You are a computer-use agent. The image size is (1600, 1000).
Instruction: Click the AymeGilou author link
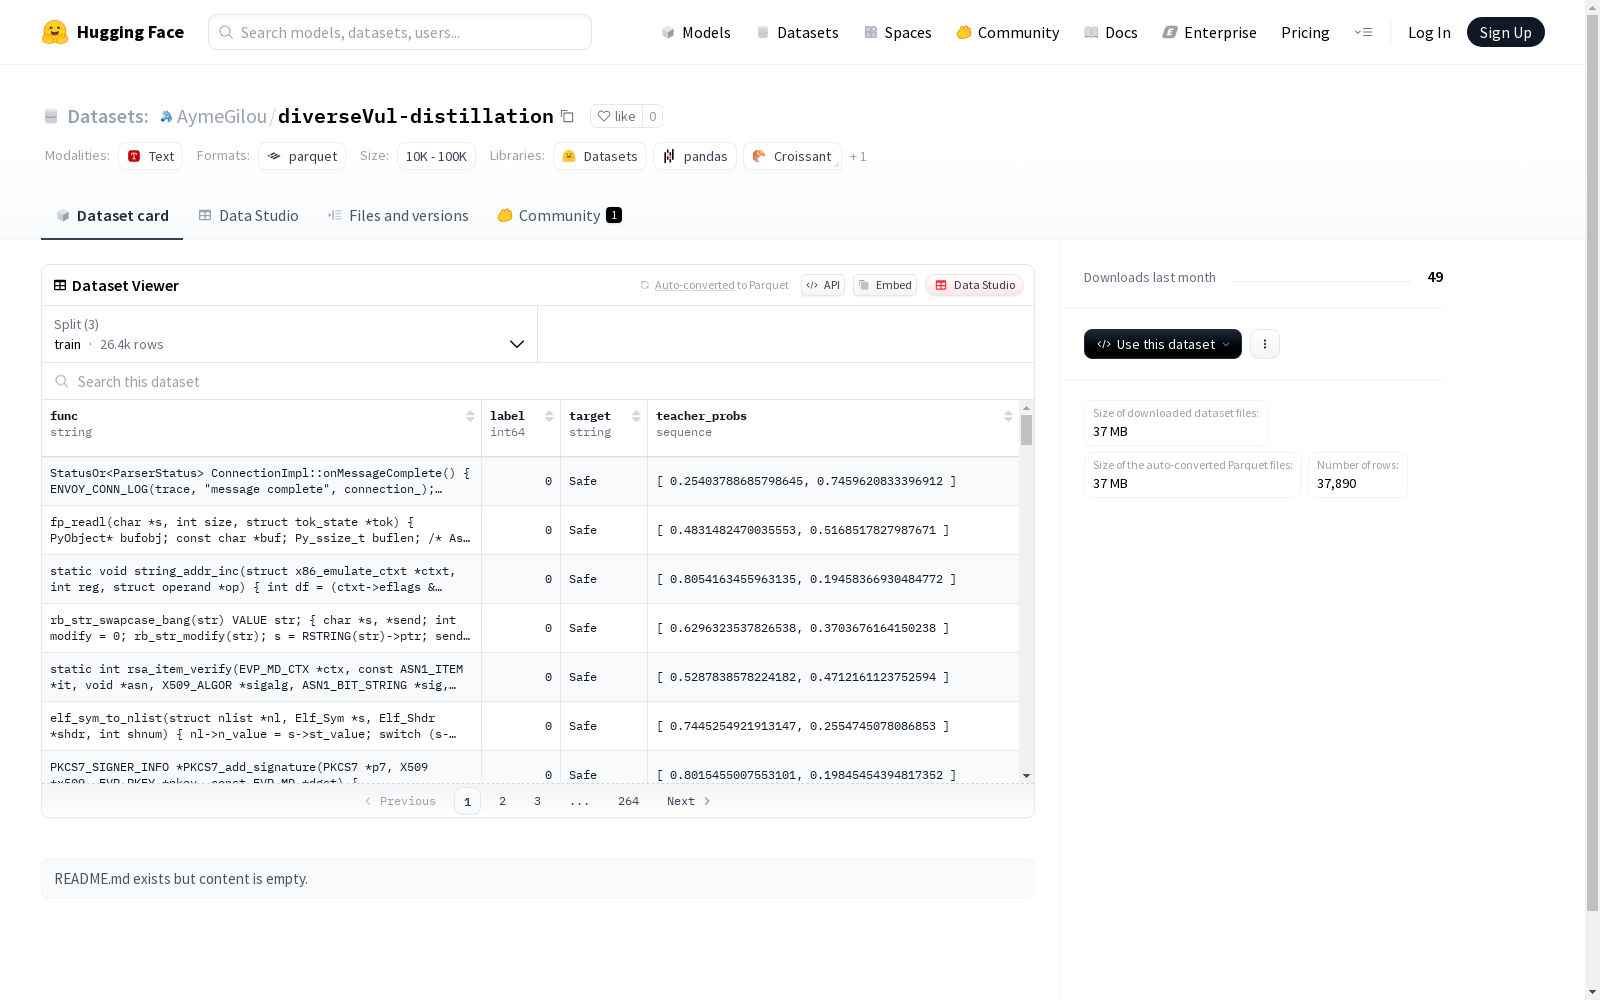pos(221,116)
